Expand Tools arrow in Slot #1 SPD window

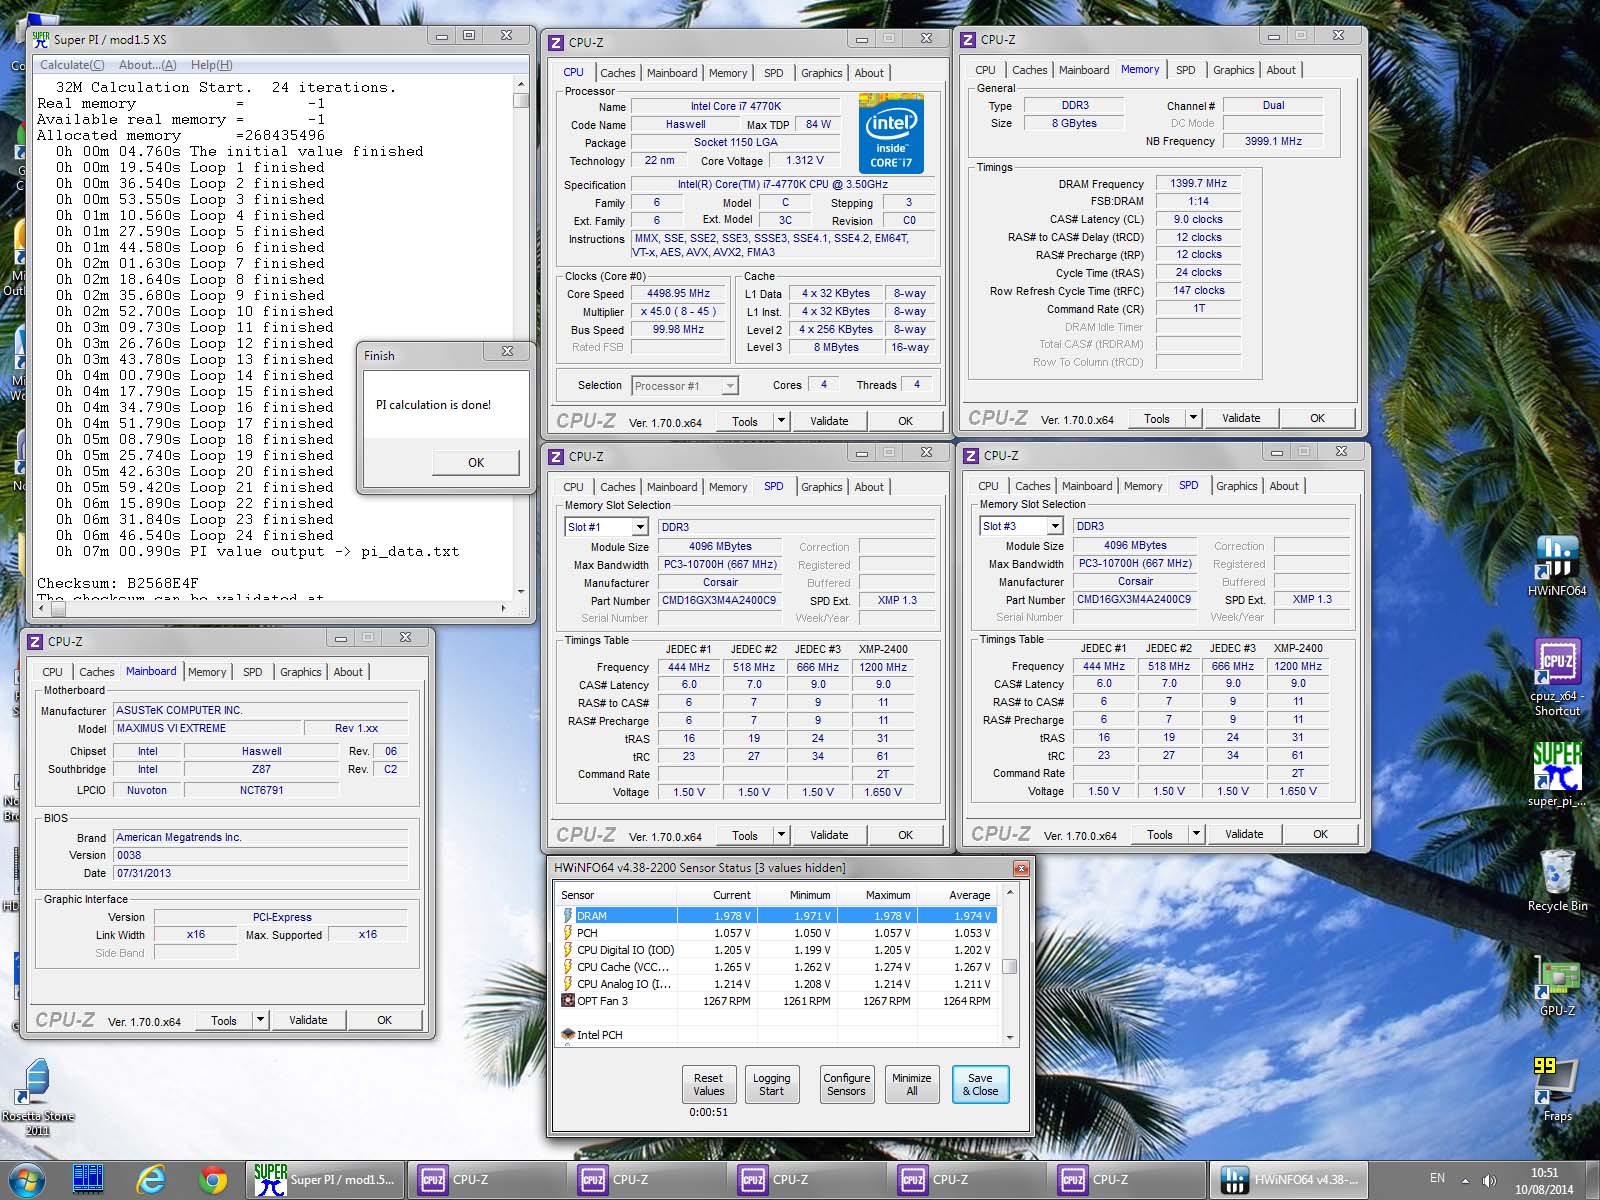(x=781, y=835)
